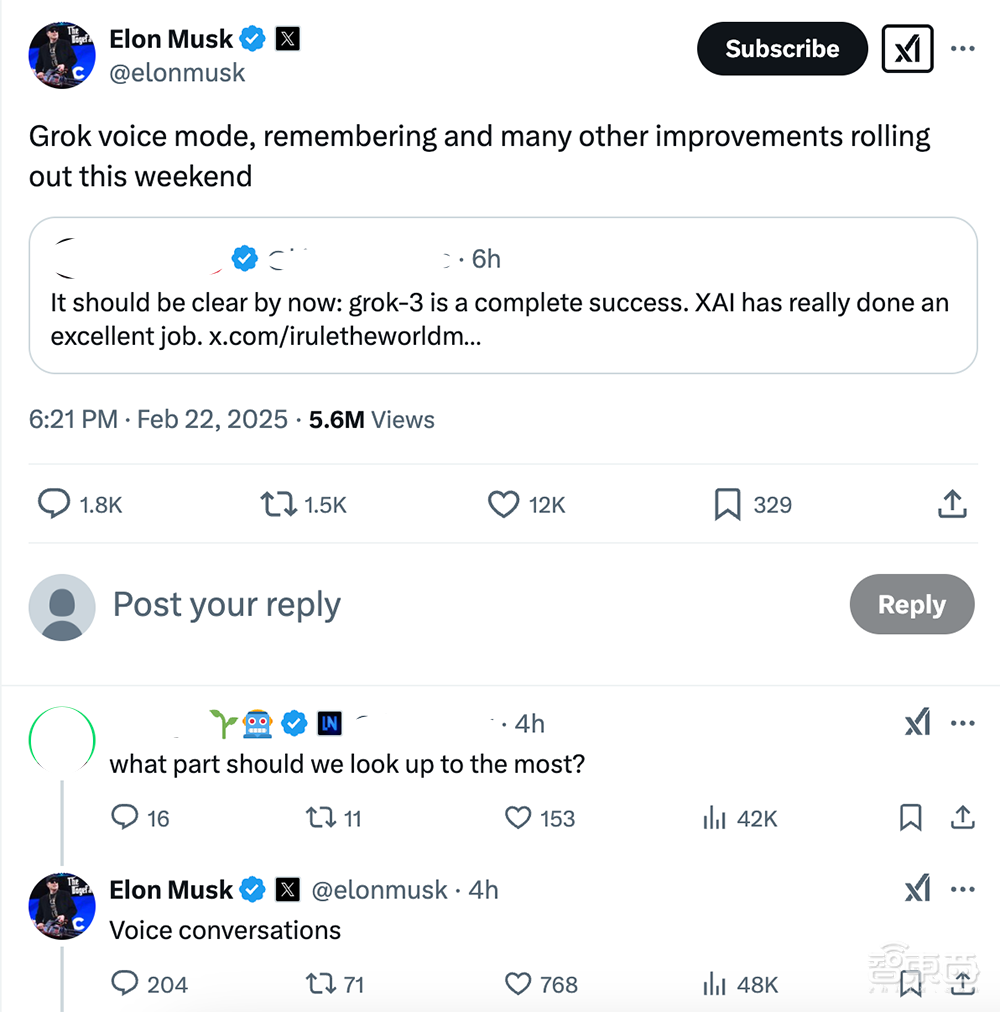Open comments on Voice conversations reply

point(125,984)
